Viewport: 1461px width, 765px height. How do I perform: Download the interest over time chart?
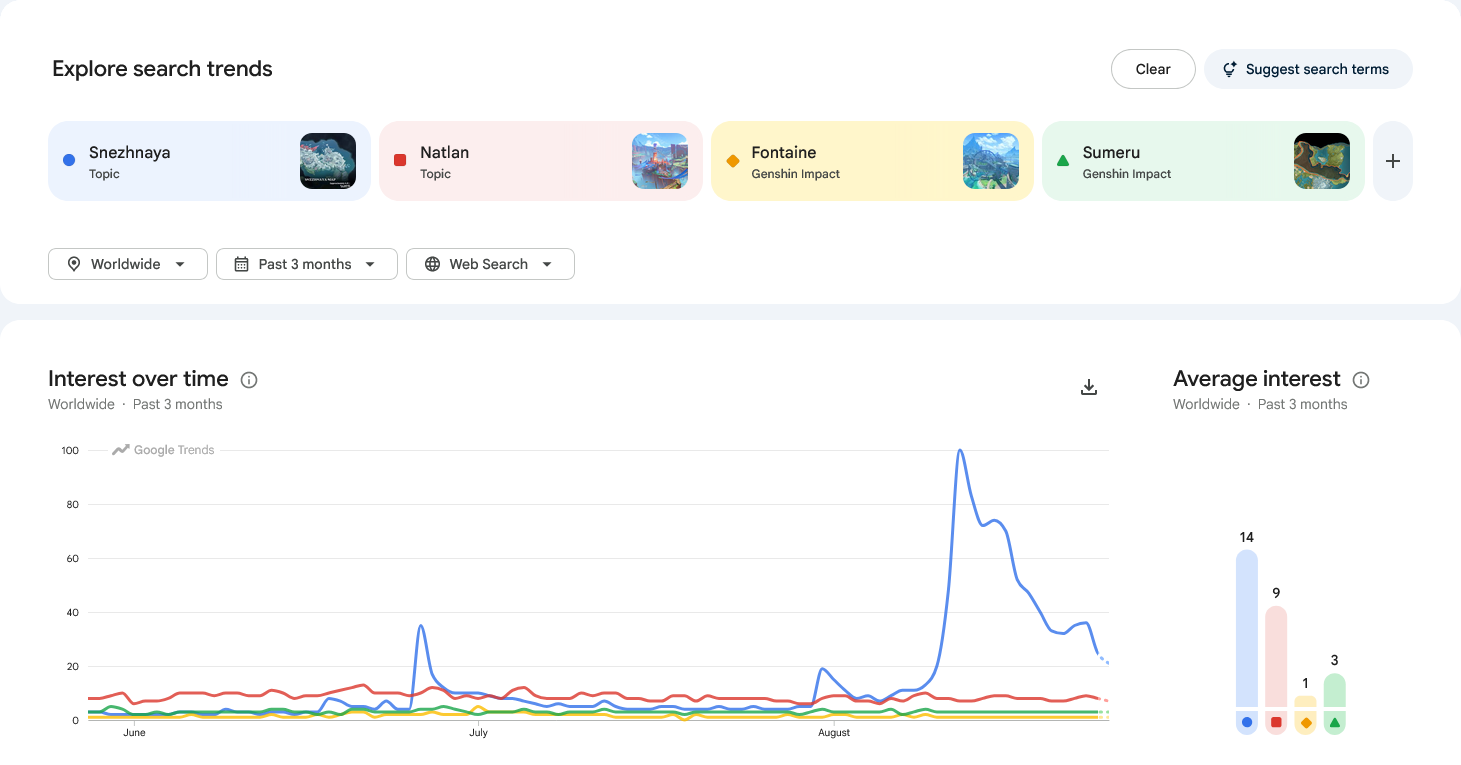point(1089,387)
